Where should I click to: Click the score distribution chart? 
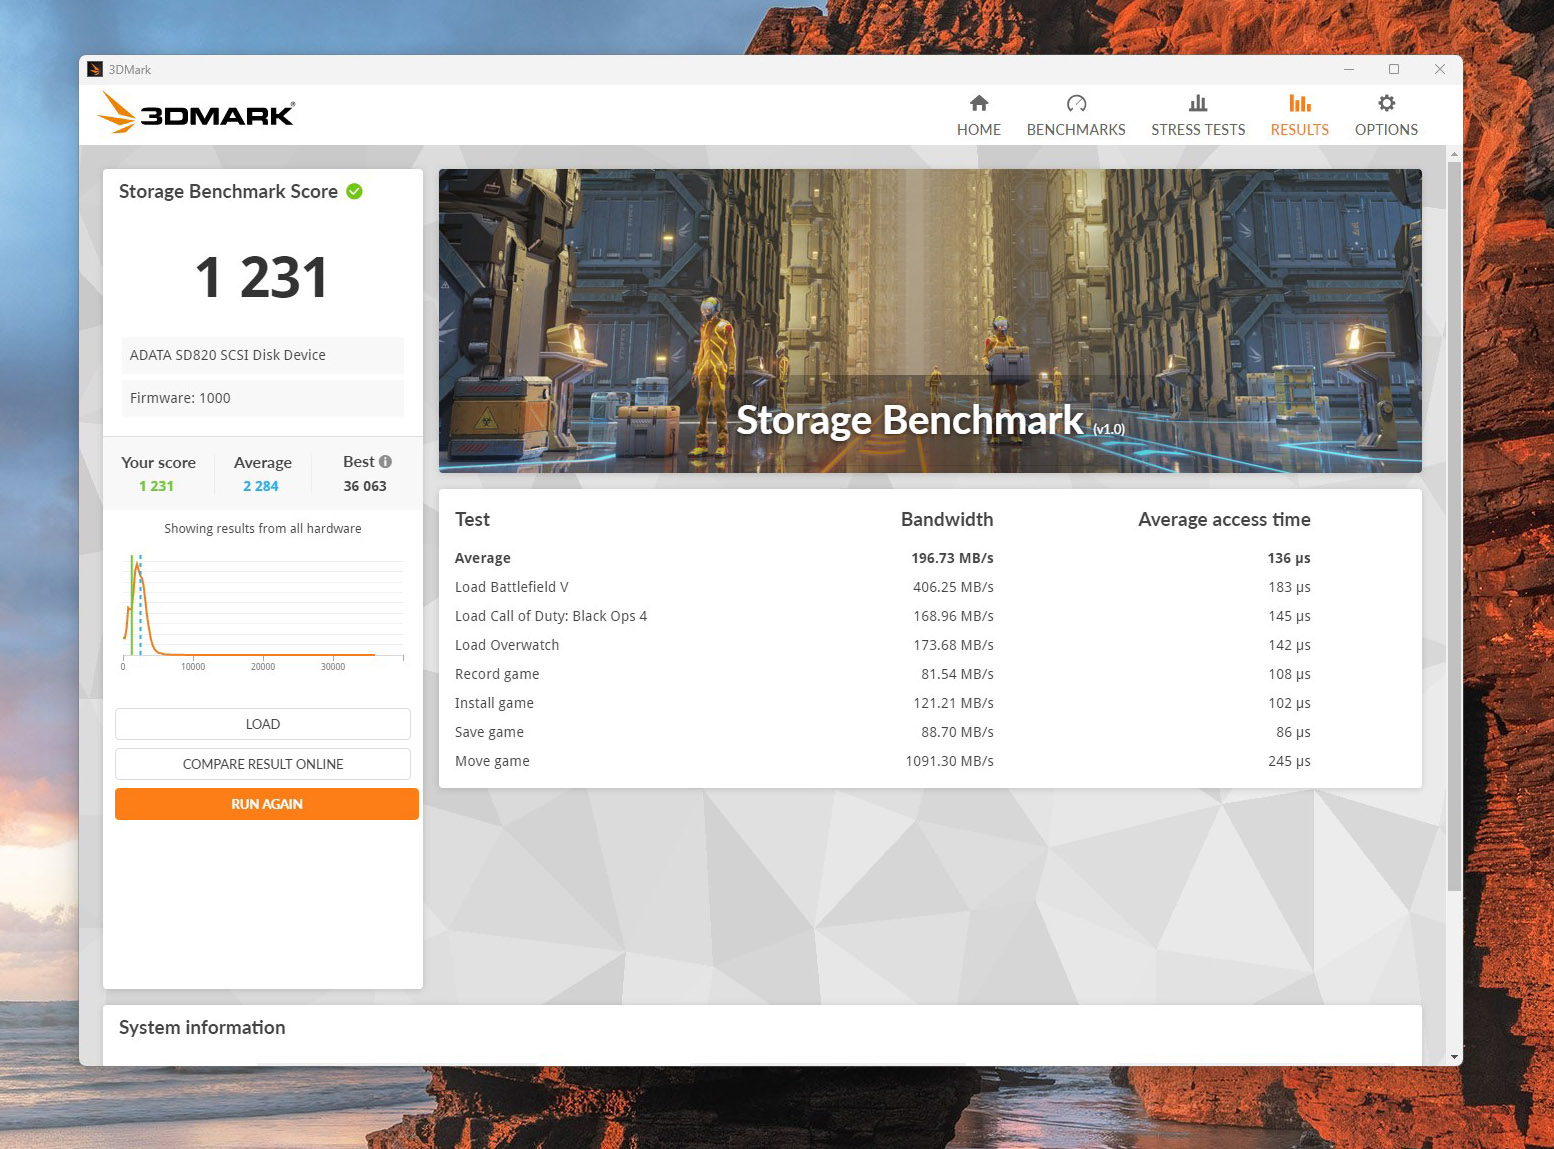263,608
